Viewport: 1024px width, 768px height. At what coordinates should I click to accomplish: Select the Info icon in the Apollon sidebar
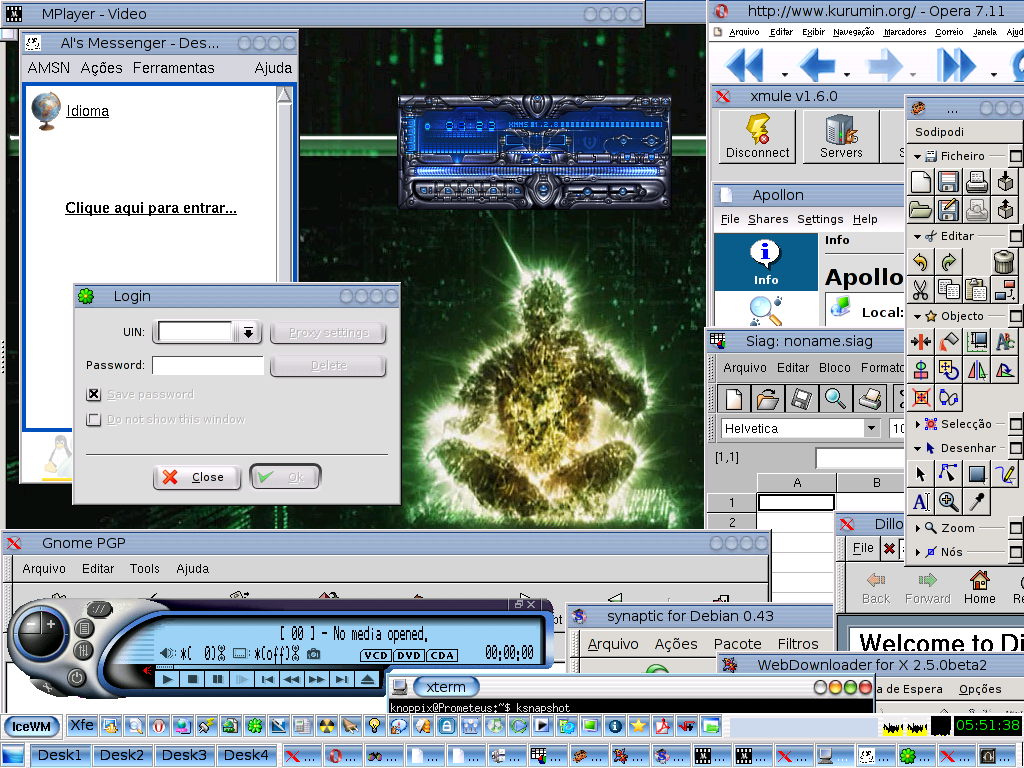click(x=766, y=262)
